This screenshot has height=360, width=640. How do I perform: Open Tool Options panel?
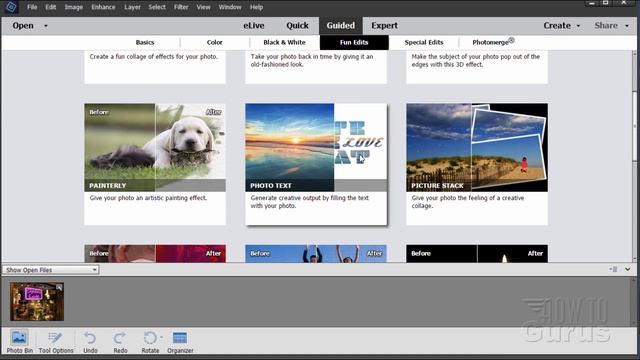[x=56, y=341]
